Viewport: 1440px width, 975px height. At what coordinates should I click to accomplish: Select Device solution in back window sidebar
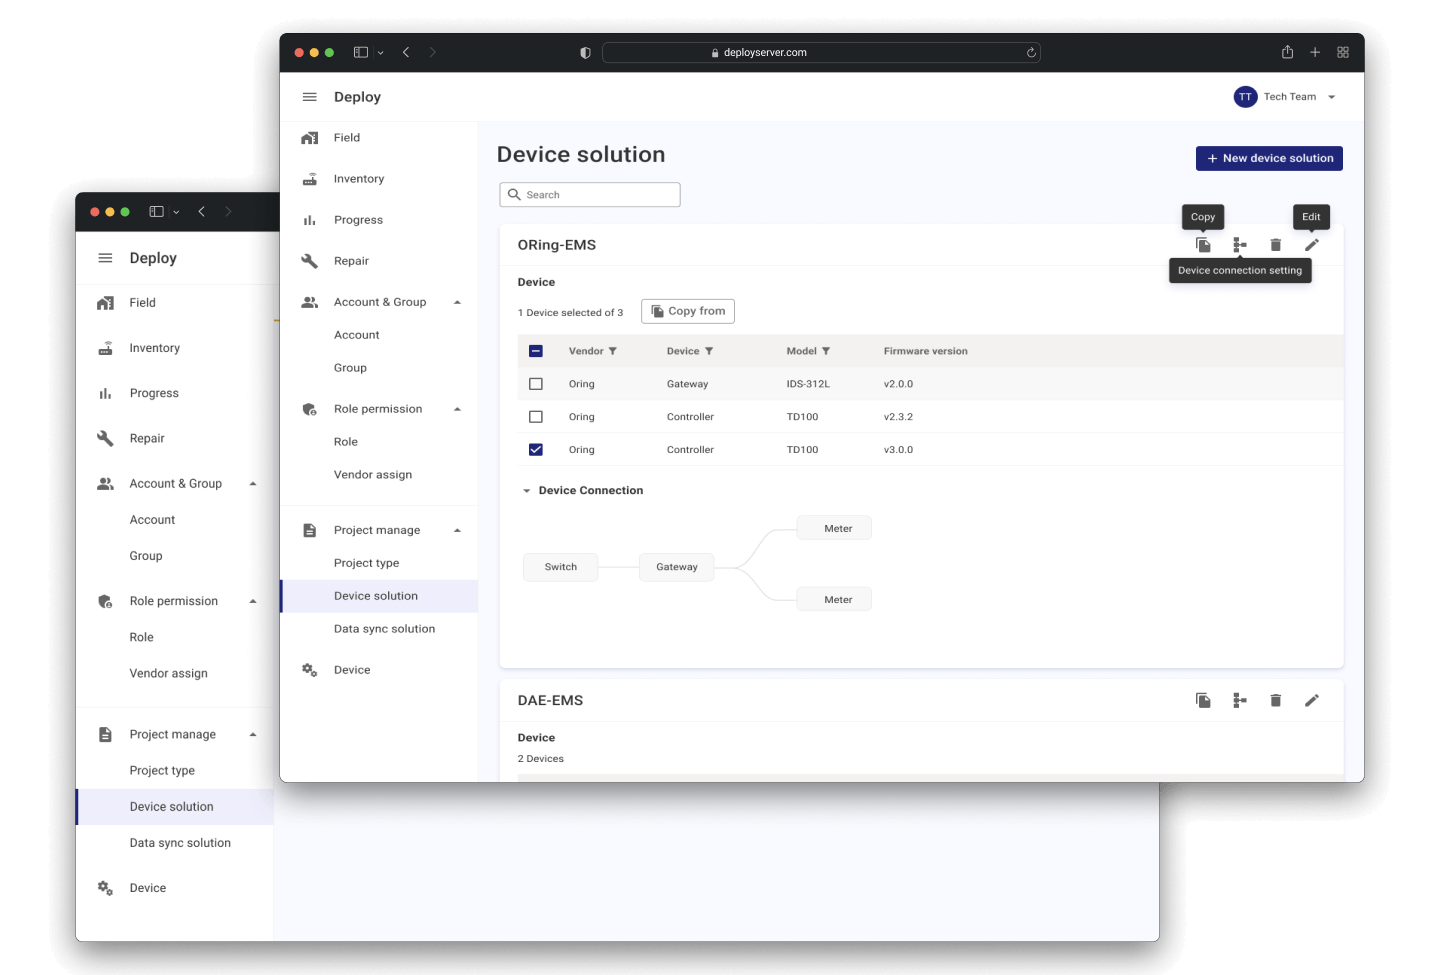(x=175, y=807)
